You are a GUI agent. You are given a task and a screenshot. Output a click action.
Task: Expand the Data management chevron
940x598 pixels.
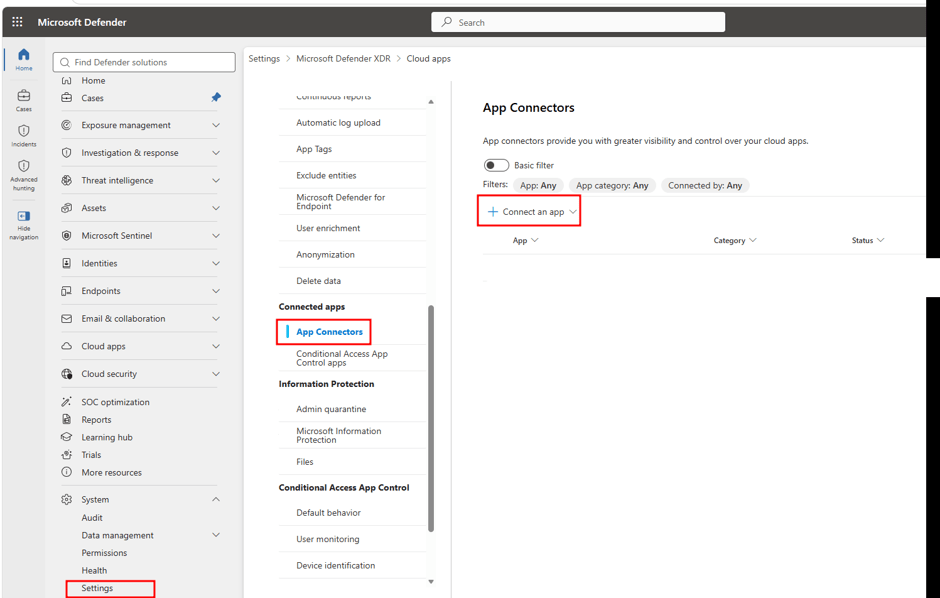216,534
